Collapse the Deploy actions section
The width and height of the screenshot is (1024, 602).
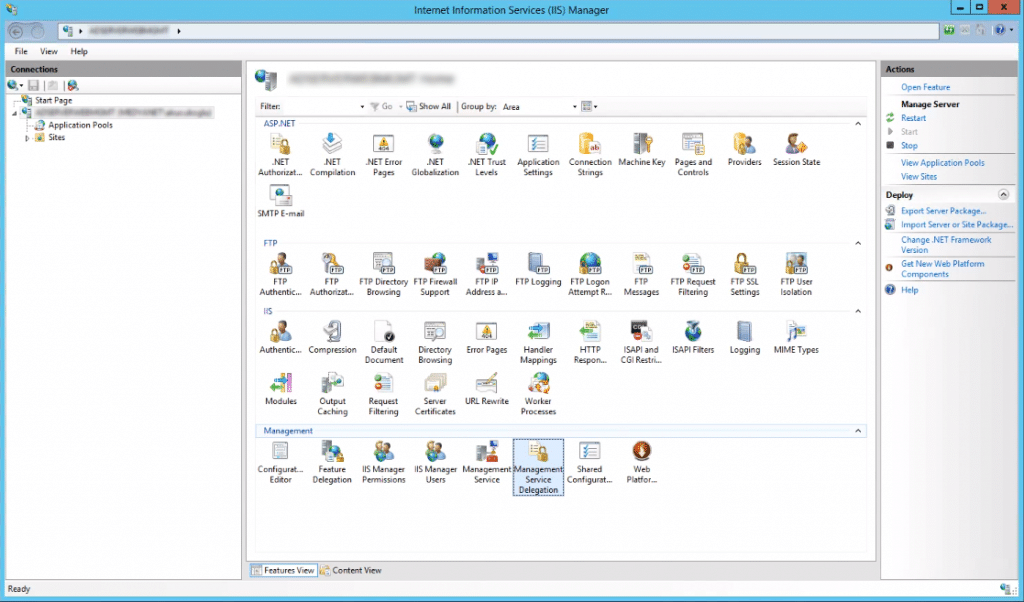pos(1003,195)
